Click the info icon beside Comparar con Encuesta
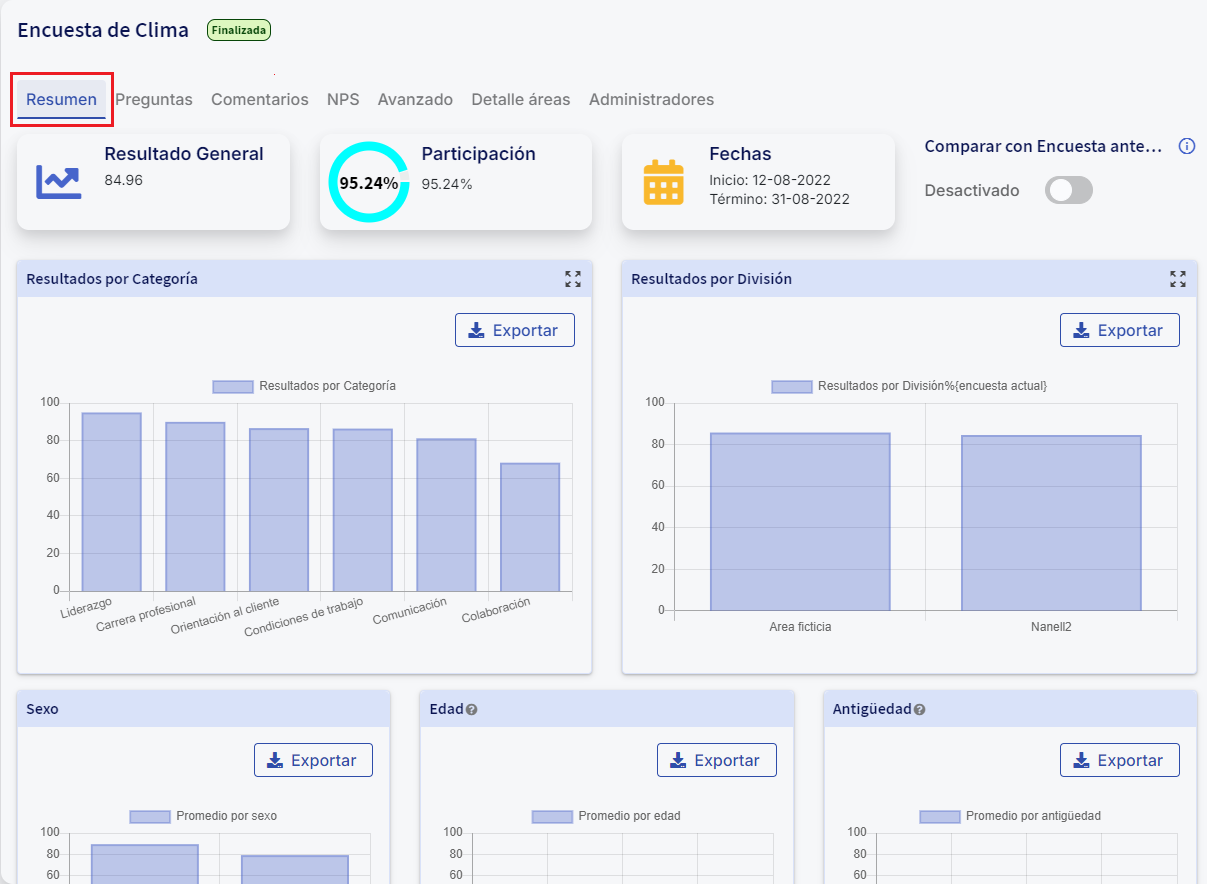This screenshot has width=1207, height=884. pyautogui.click(x=1187, y=147)
